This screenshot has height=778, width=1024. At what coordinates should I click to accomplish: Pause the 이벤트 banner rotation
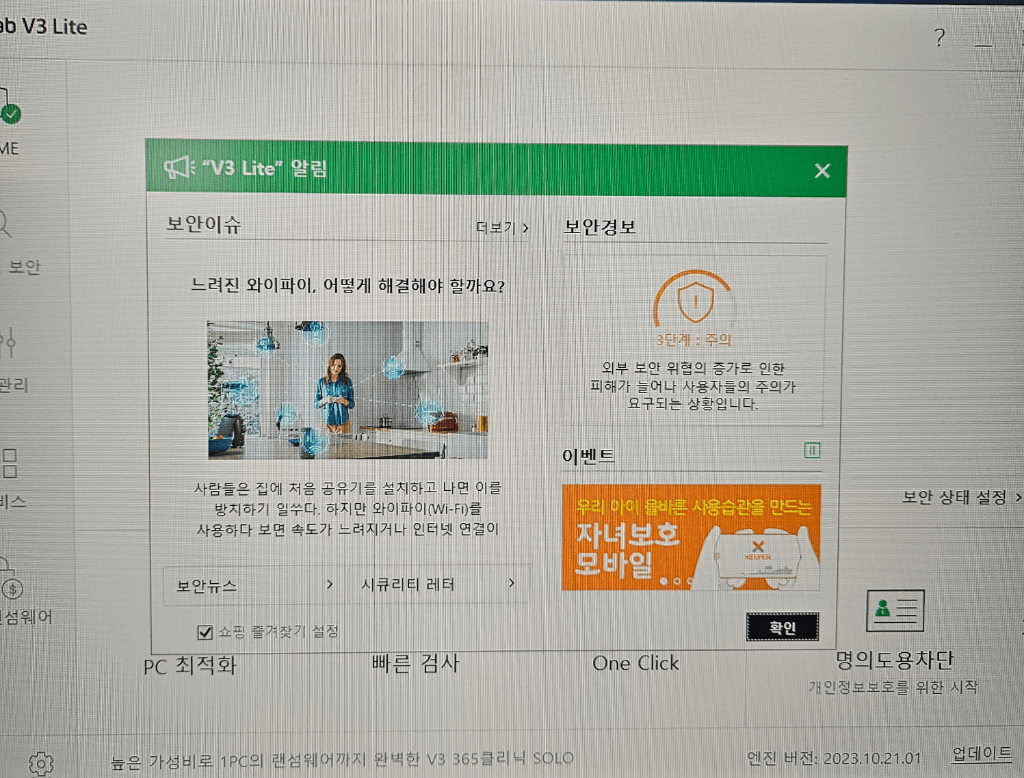812,450
